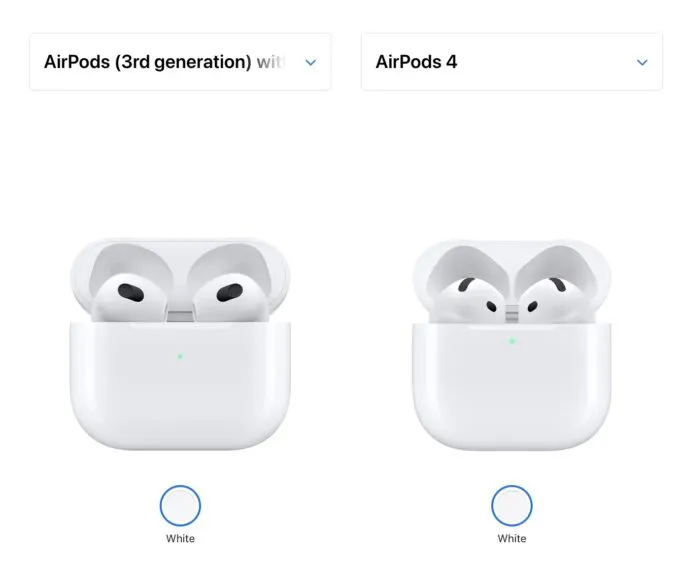Select White swatch under AirPods 4
Image resolution: width=680 pixels, height=561 pixels.
point(511,505)
